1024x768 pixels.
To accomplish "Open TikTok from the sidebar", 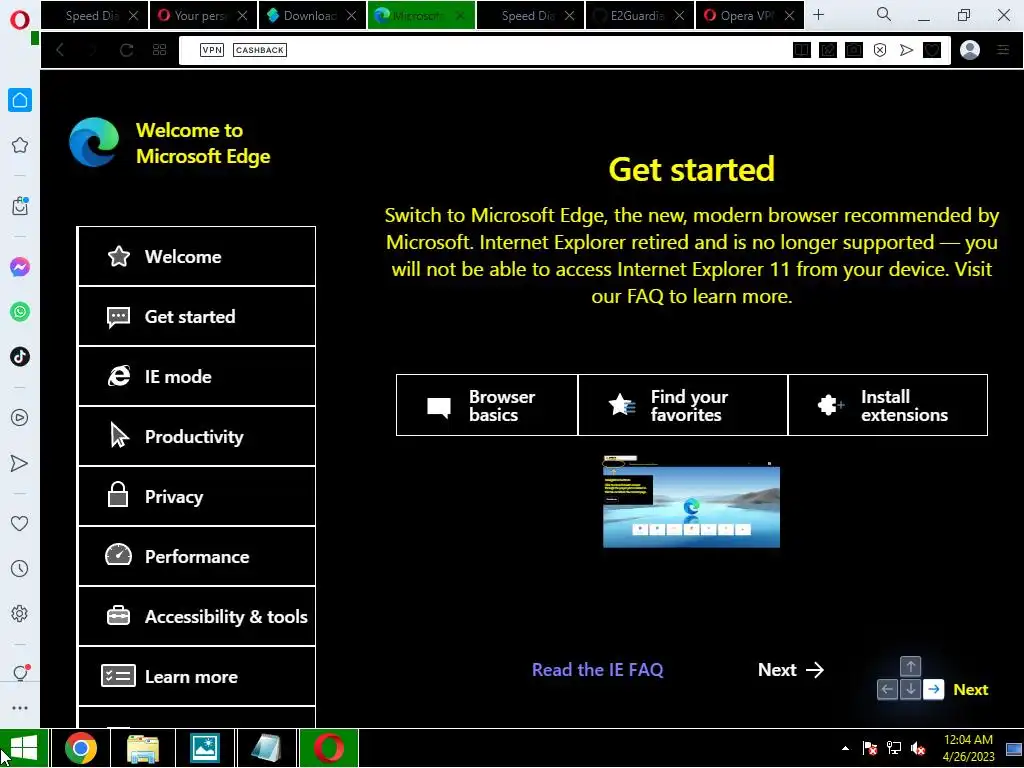I will 20,357.
